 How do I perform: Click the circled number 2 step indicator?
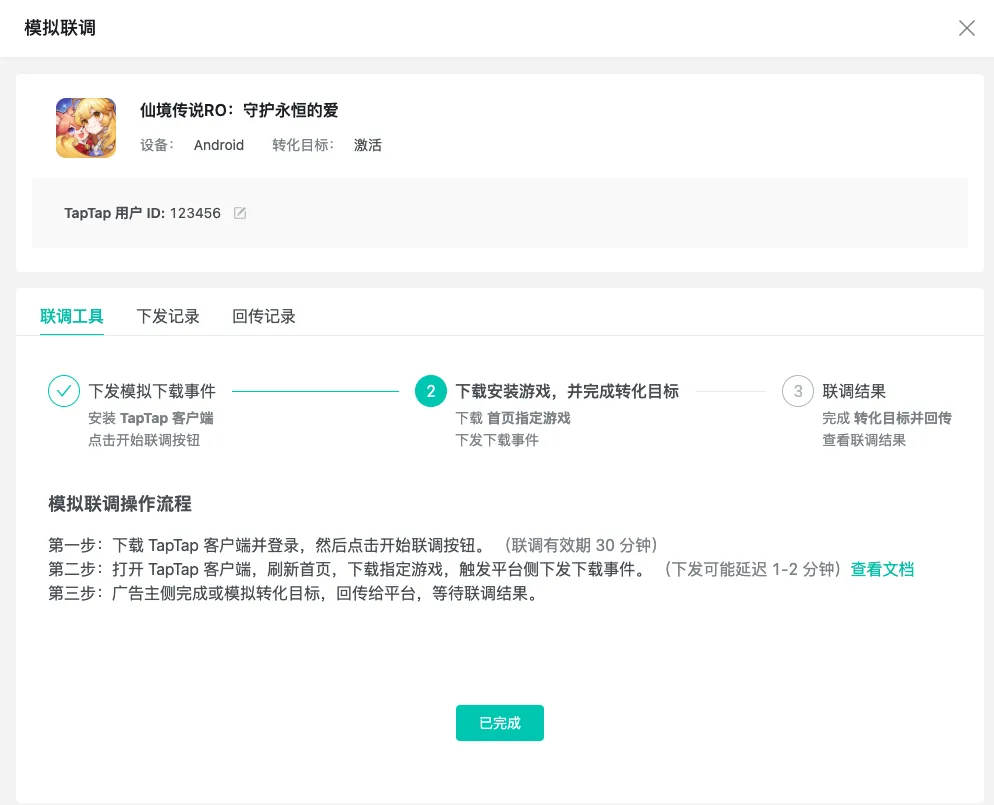coord(430,391)
